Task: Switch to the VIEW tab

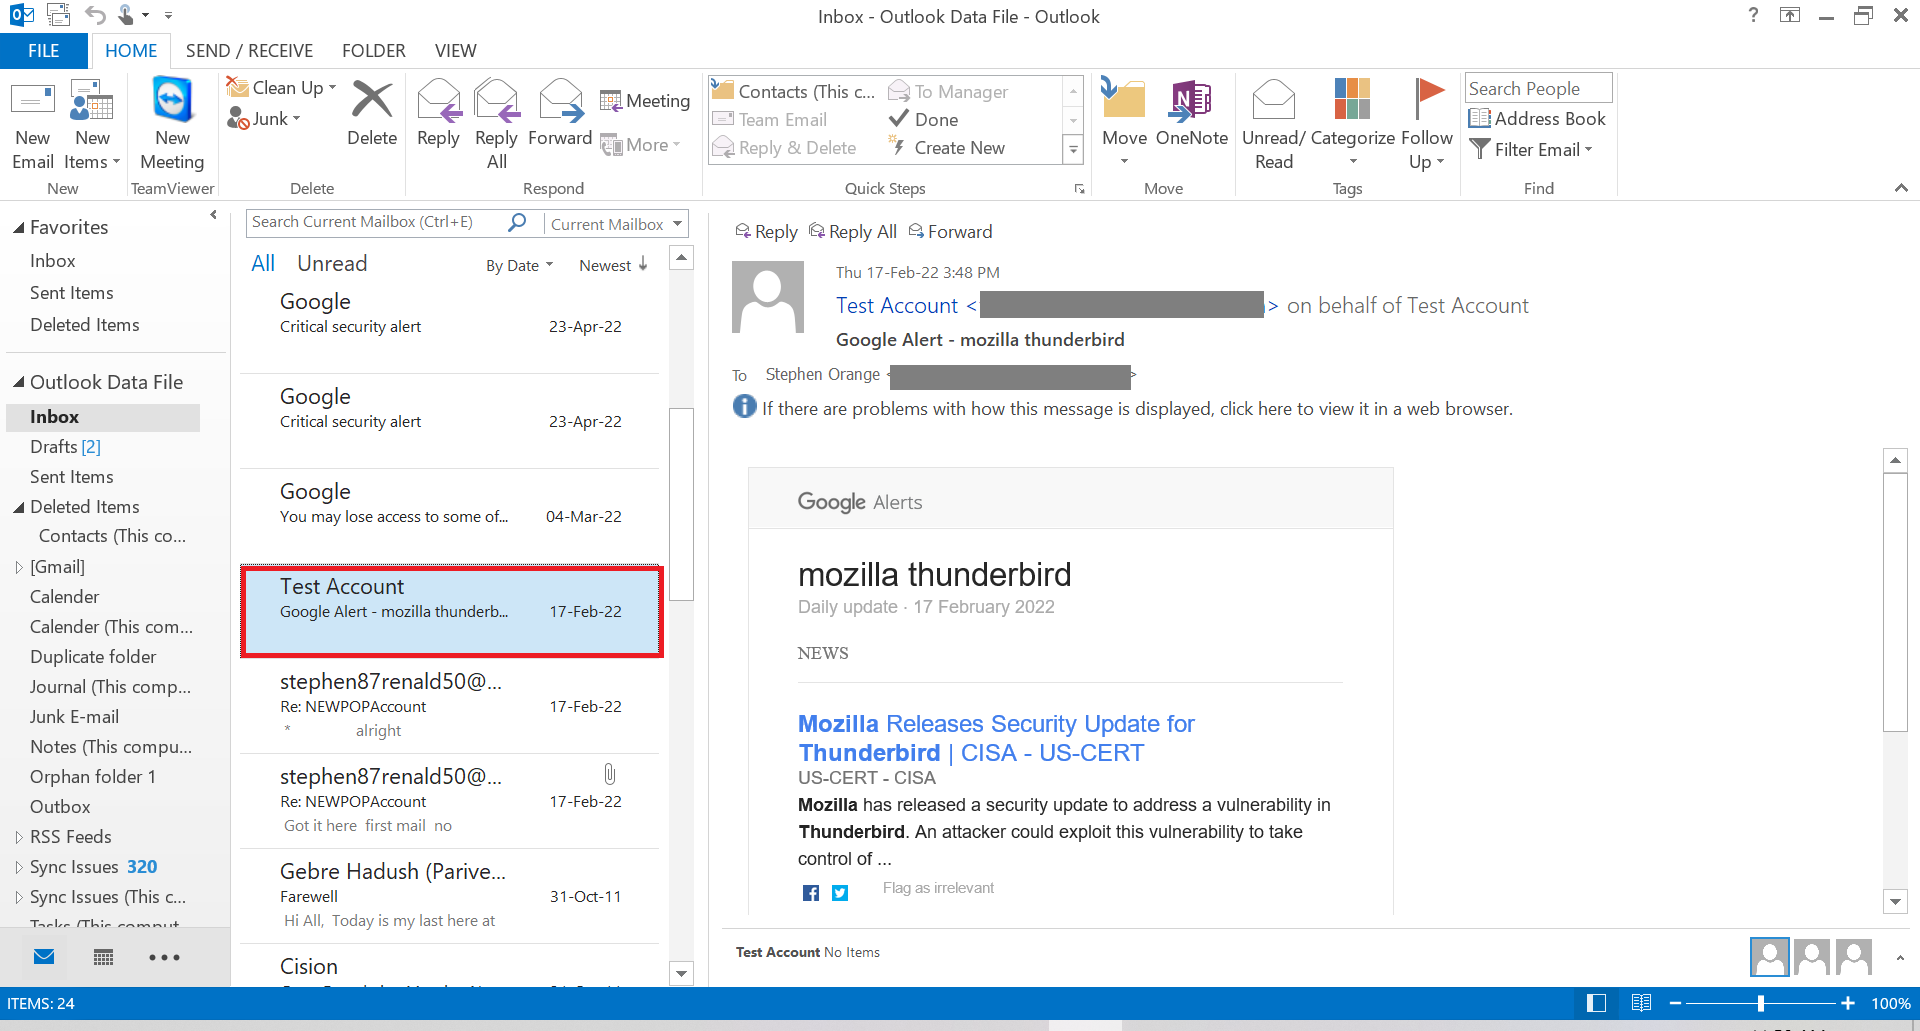Action: click(x=455, y=51)
